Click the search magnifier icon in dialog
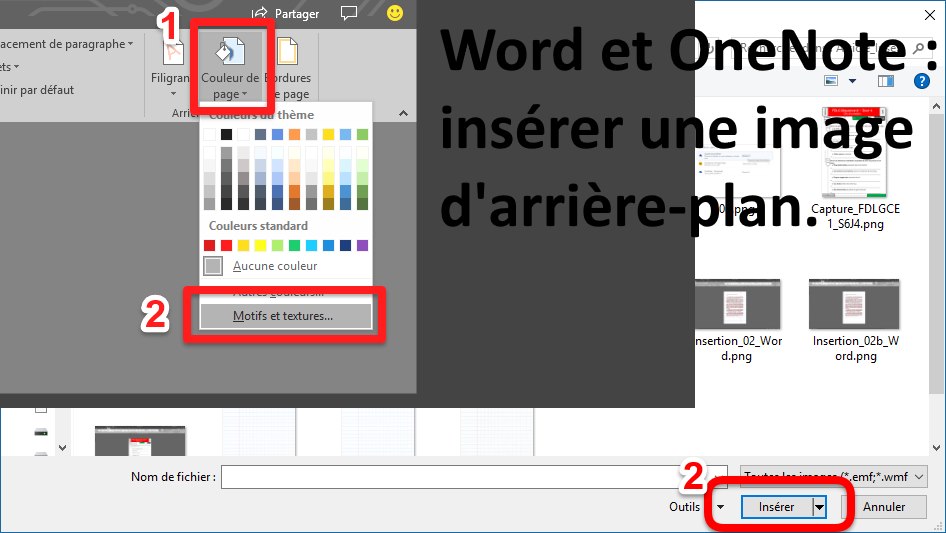Image resolution: width=946 pixels, height=533 pixels. click(918, 48)
